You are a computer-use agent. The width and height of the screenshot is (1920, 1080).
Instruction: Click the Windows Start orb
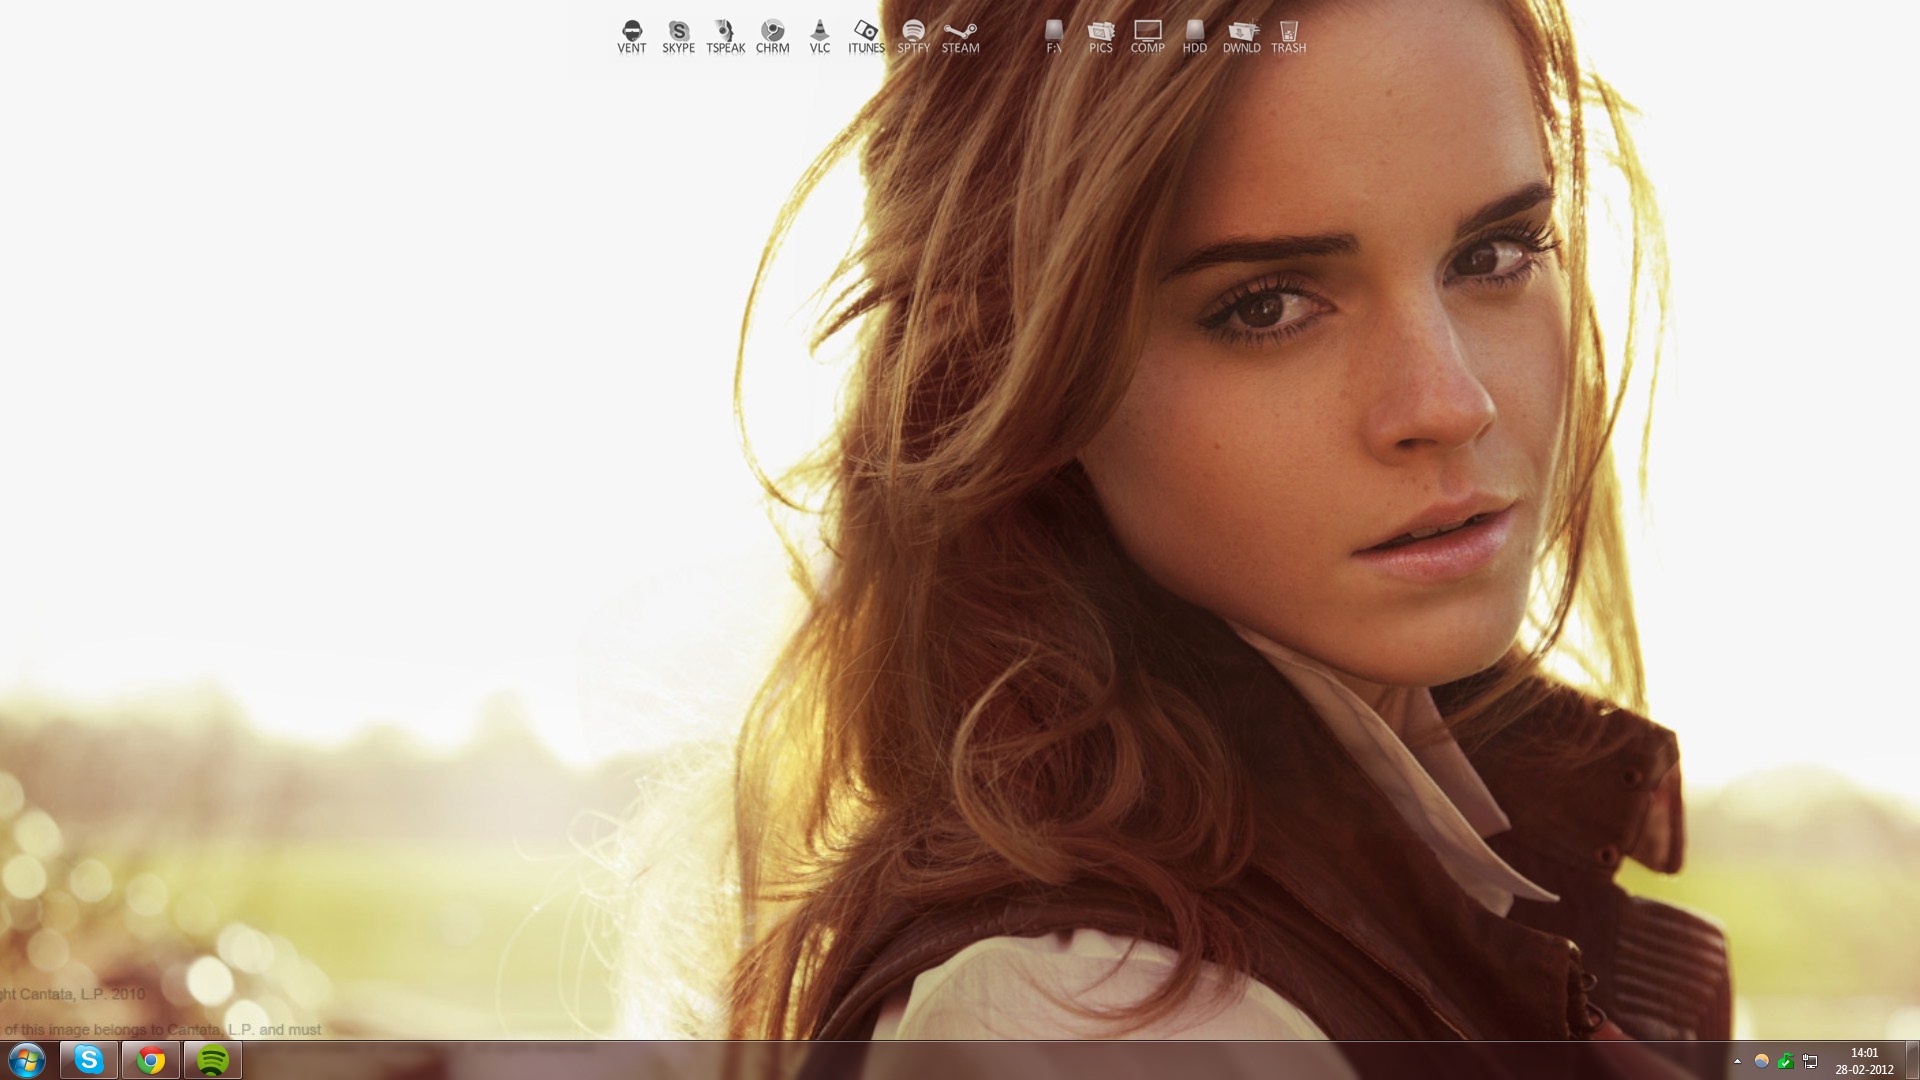coord(27,1060)
